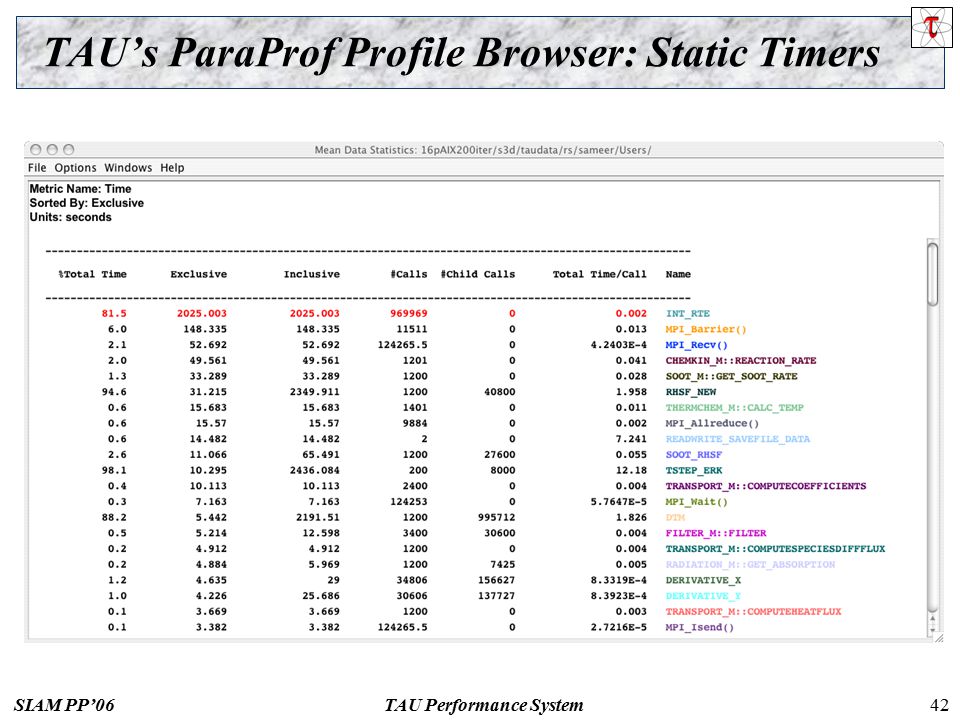960x720 pixels.
Task: Click the Metric Name: Time label
Action: (x=80, y=189)
